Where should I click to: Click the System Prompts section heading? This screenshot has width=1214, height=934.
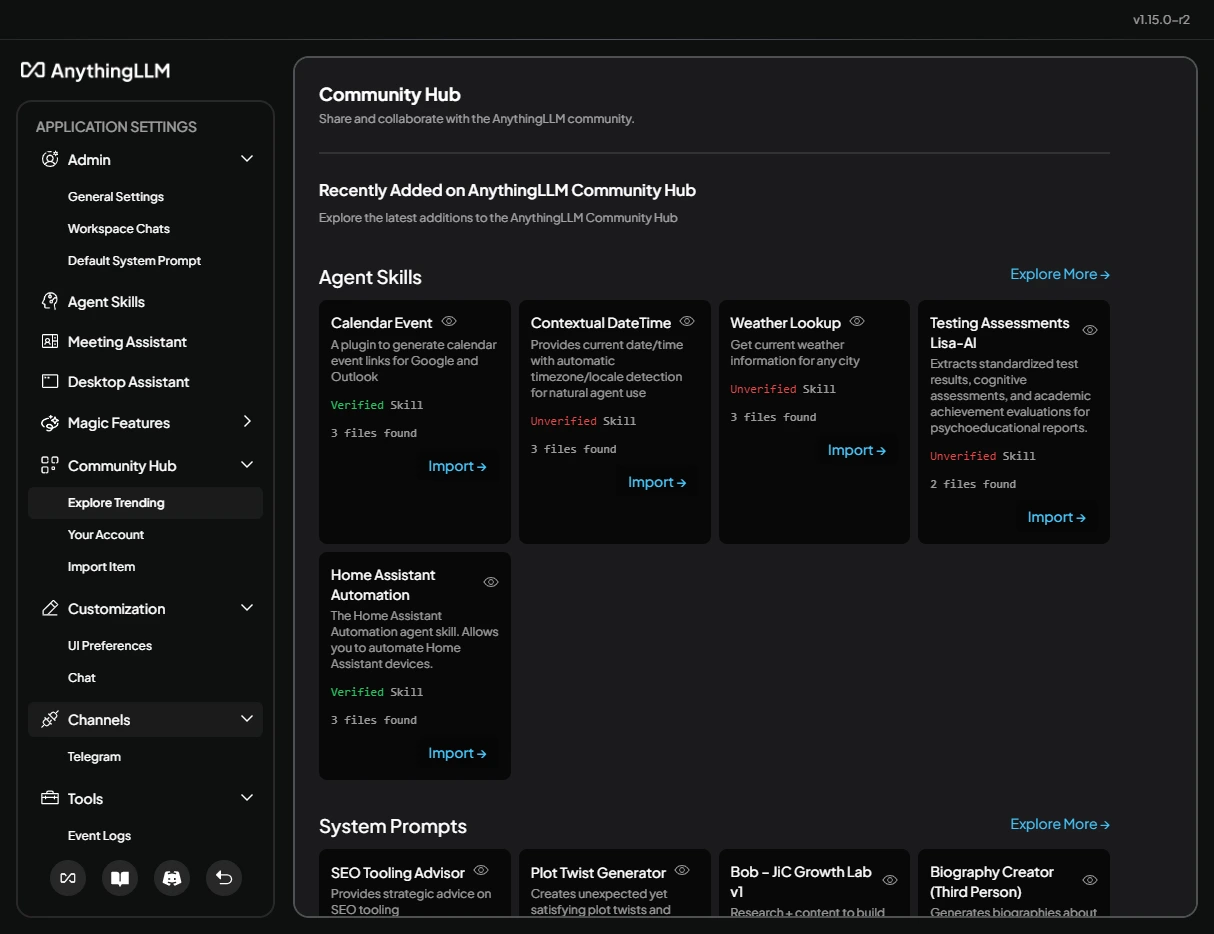[393, 826]
